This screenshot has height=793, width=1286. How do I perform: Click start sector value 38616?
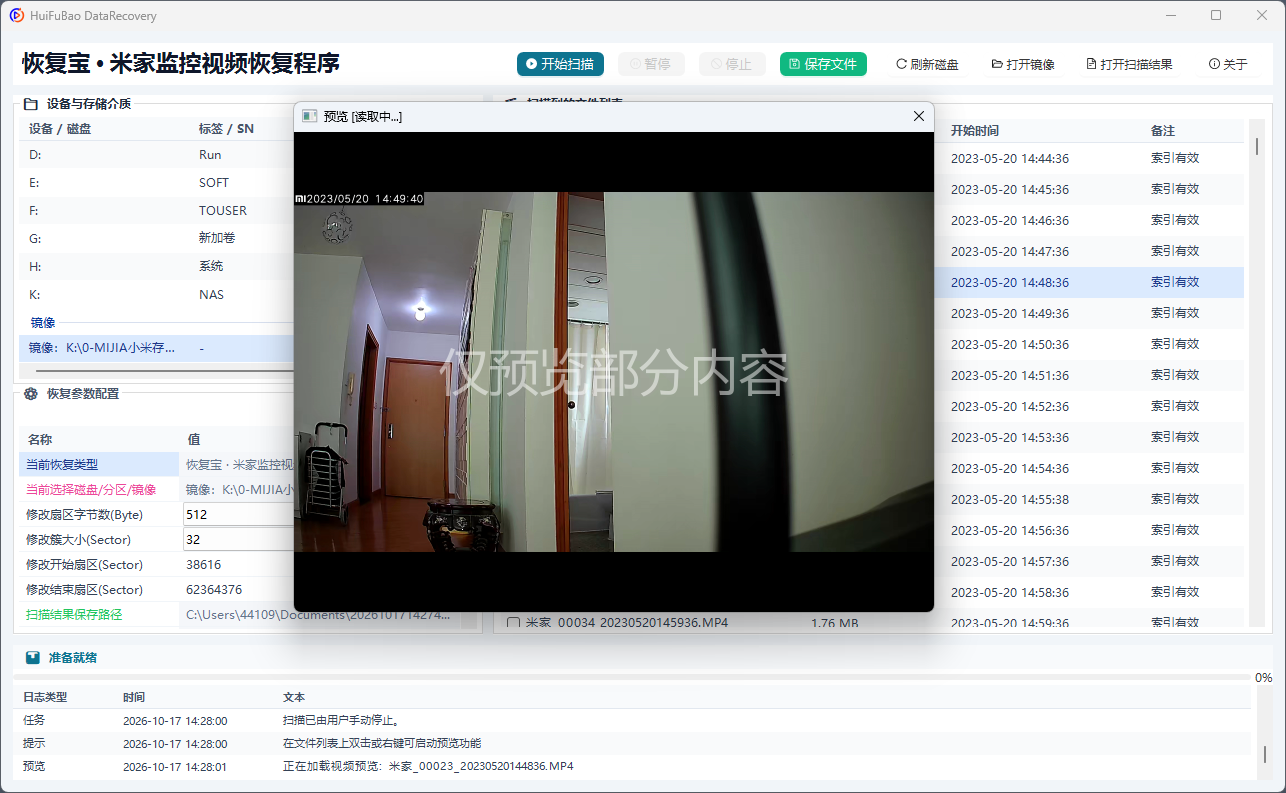tap(204, 564)
